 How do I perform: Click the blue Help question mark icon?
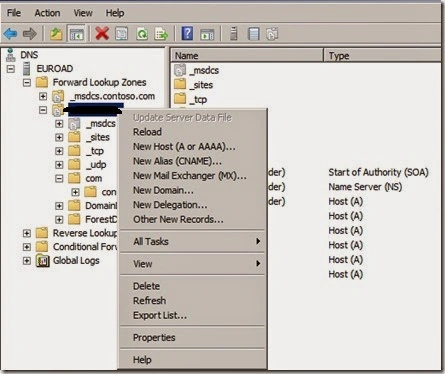(187, 34)
